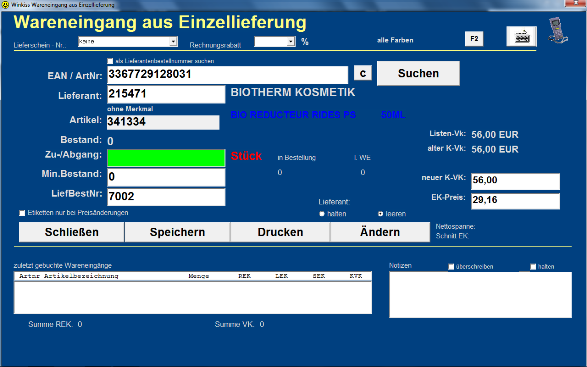Click the Listen-Vk value 56,00 EUR
The height and width of the screenshot is (367, 587).
click(495, 135)
